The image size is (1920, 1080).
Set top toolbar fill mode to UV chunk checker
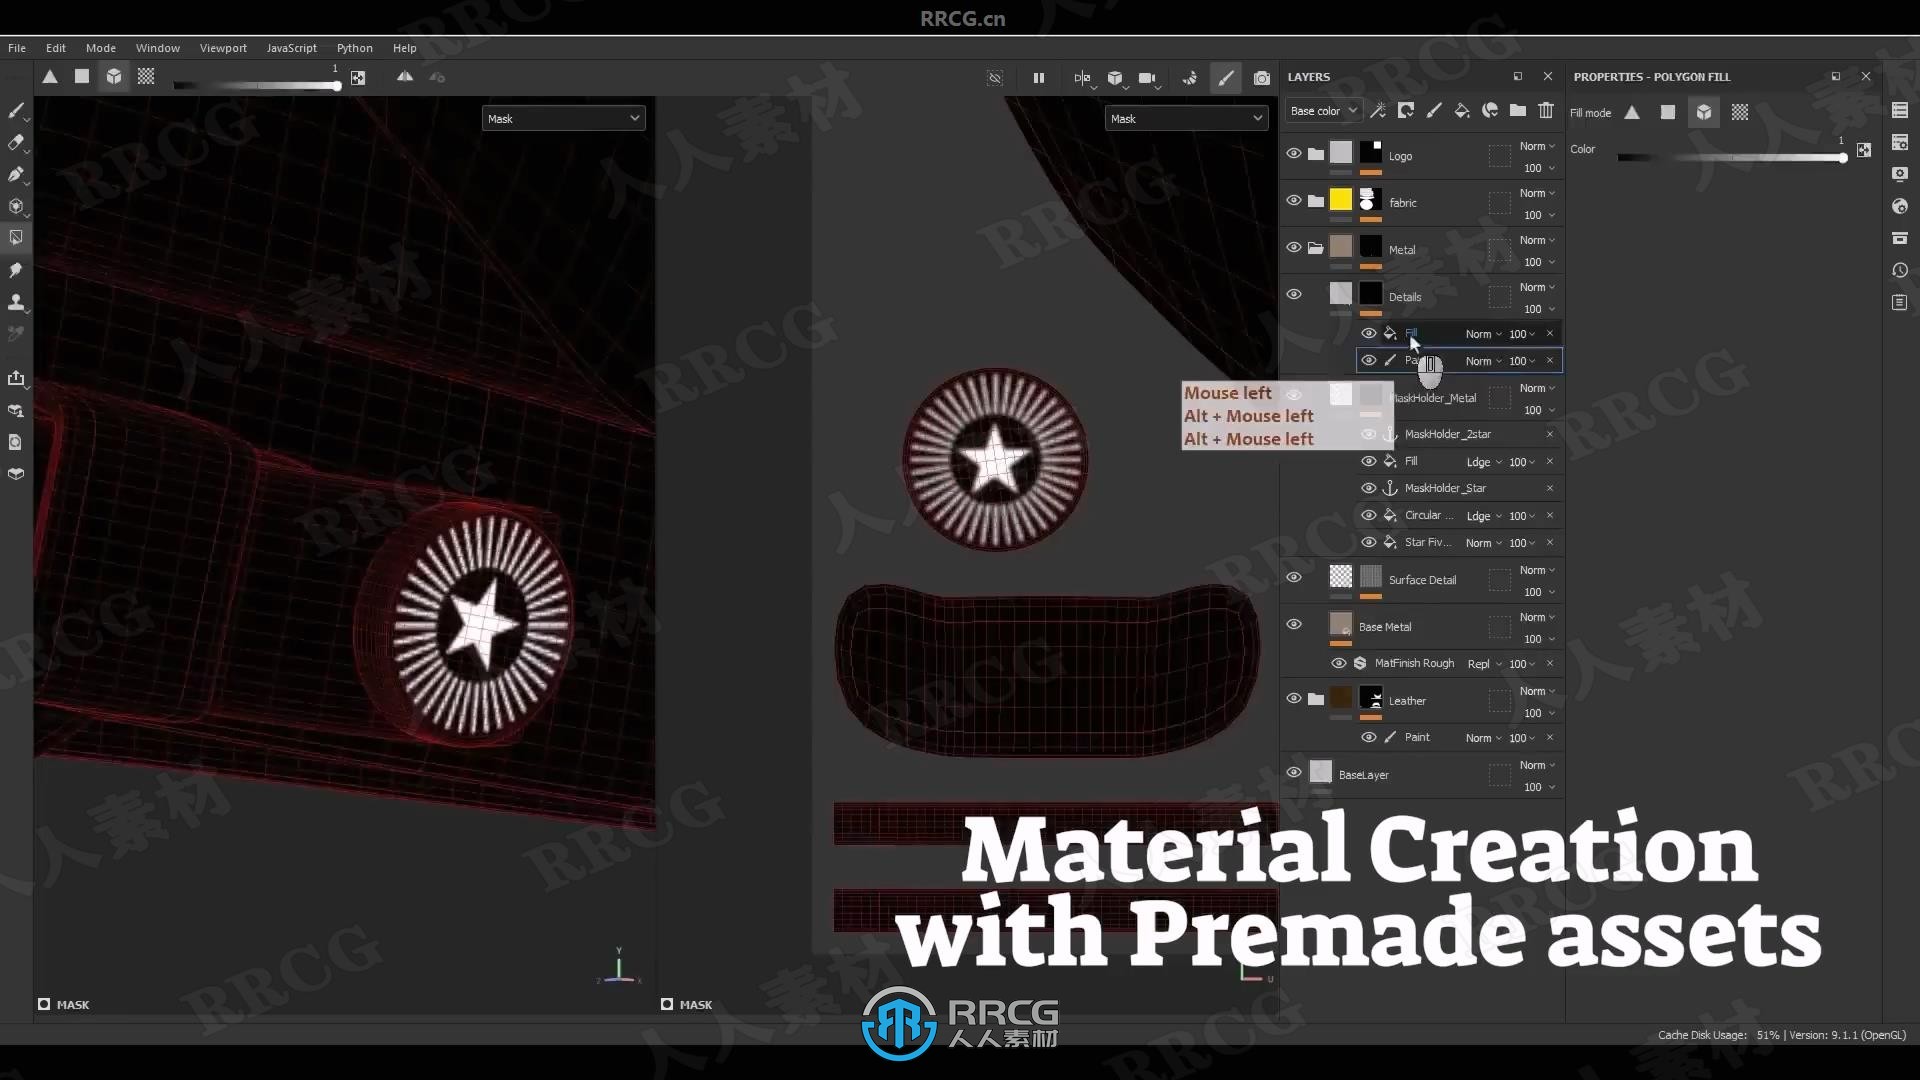pos(146,77)
